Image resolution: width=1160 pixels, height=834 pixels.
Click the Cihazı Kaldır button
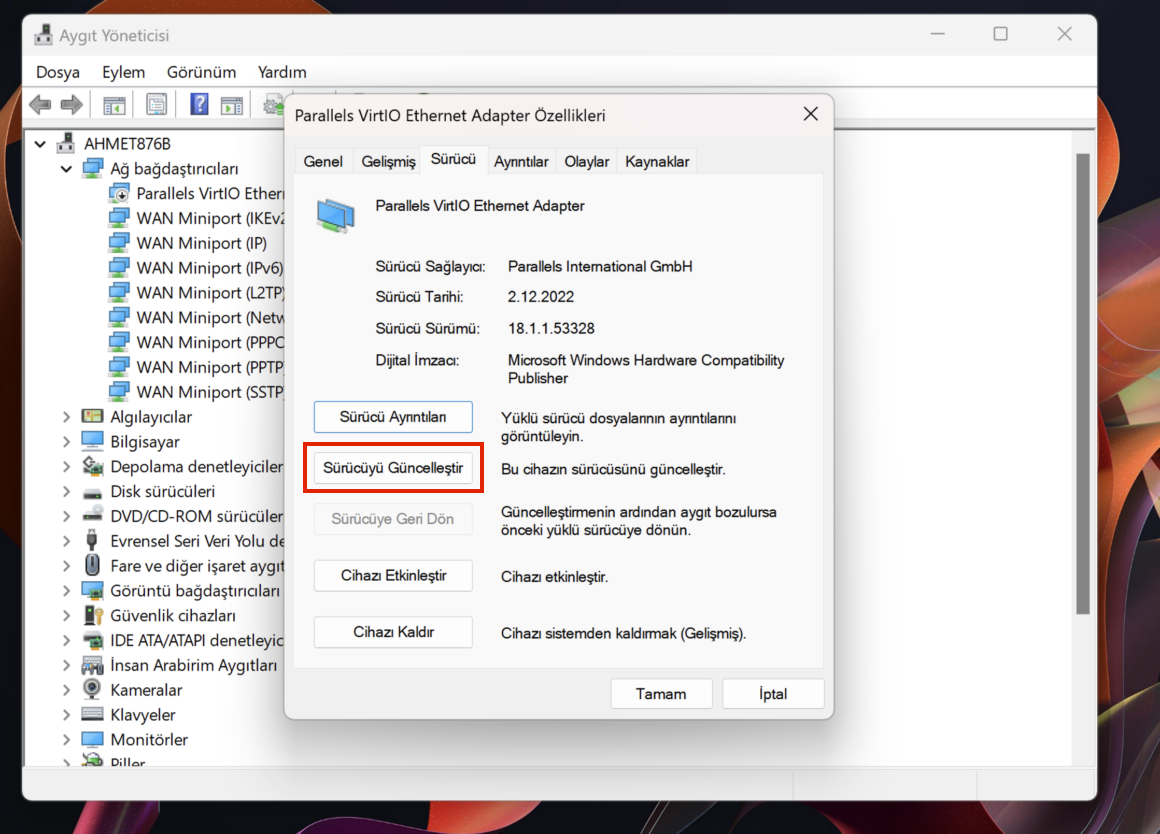click(393, 632)
